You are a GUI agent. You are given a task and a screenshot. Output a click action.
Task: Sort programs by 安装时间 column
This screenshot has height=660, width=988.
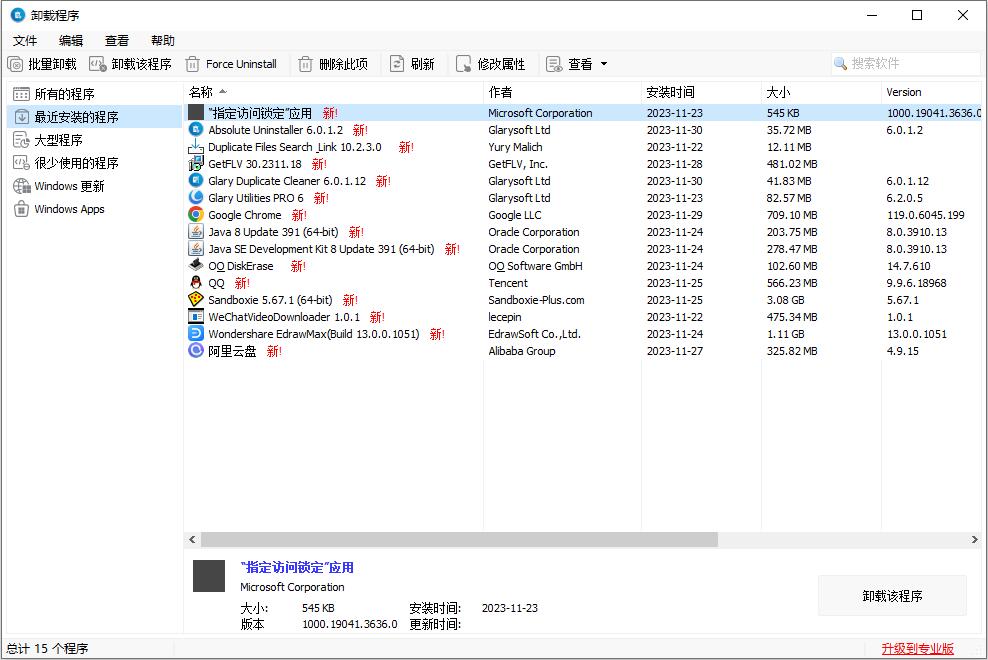pos(669,92)
